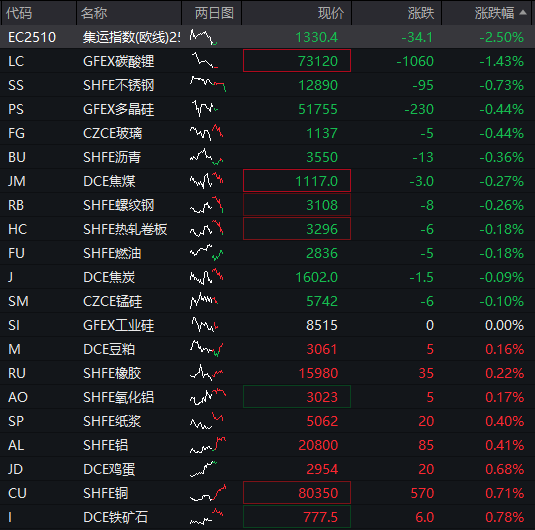The width and height of the screenshot is (535, 530).
Task: Click the BU code cell
Action: (17, 157)
